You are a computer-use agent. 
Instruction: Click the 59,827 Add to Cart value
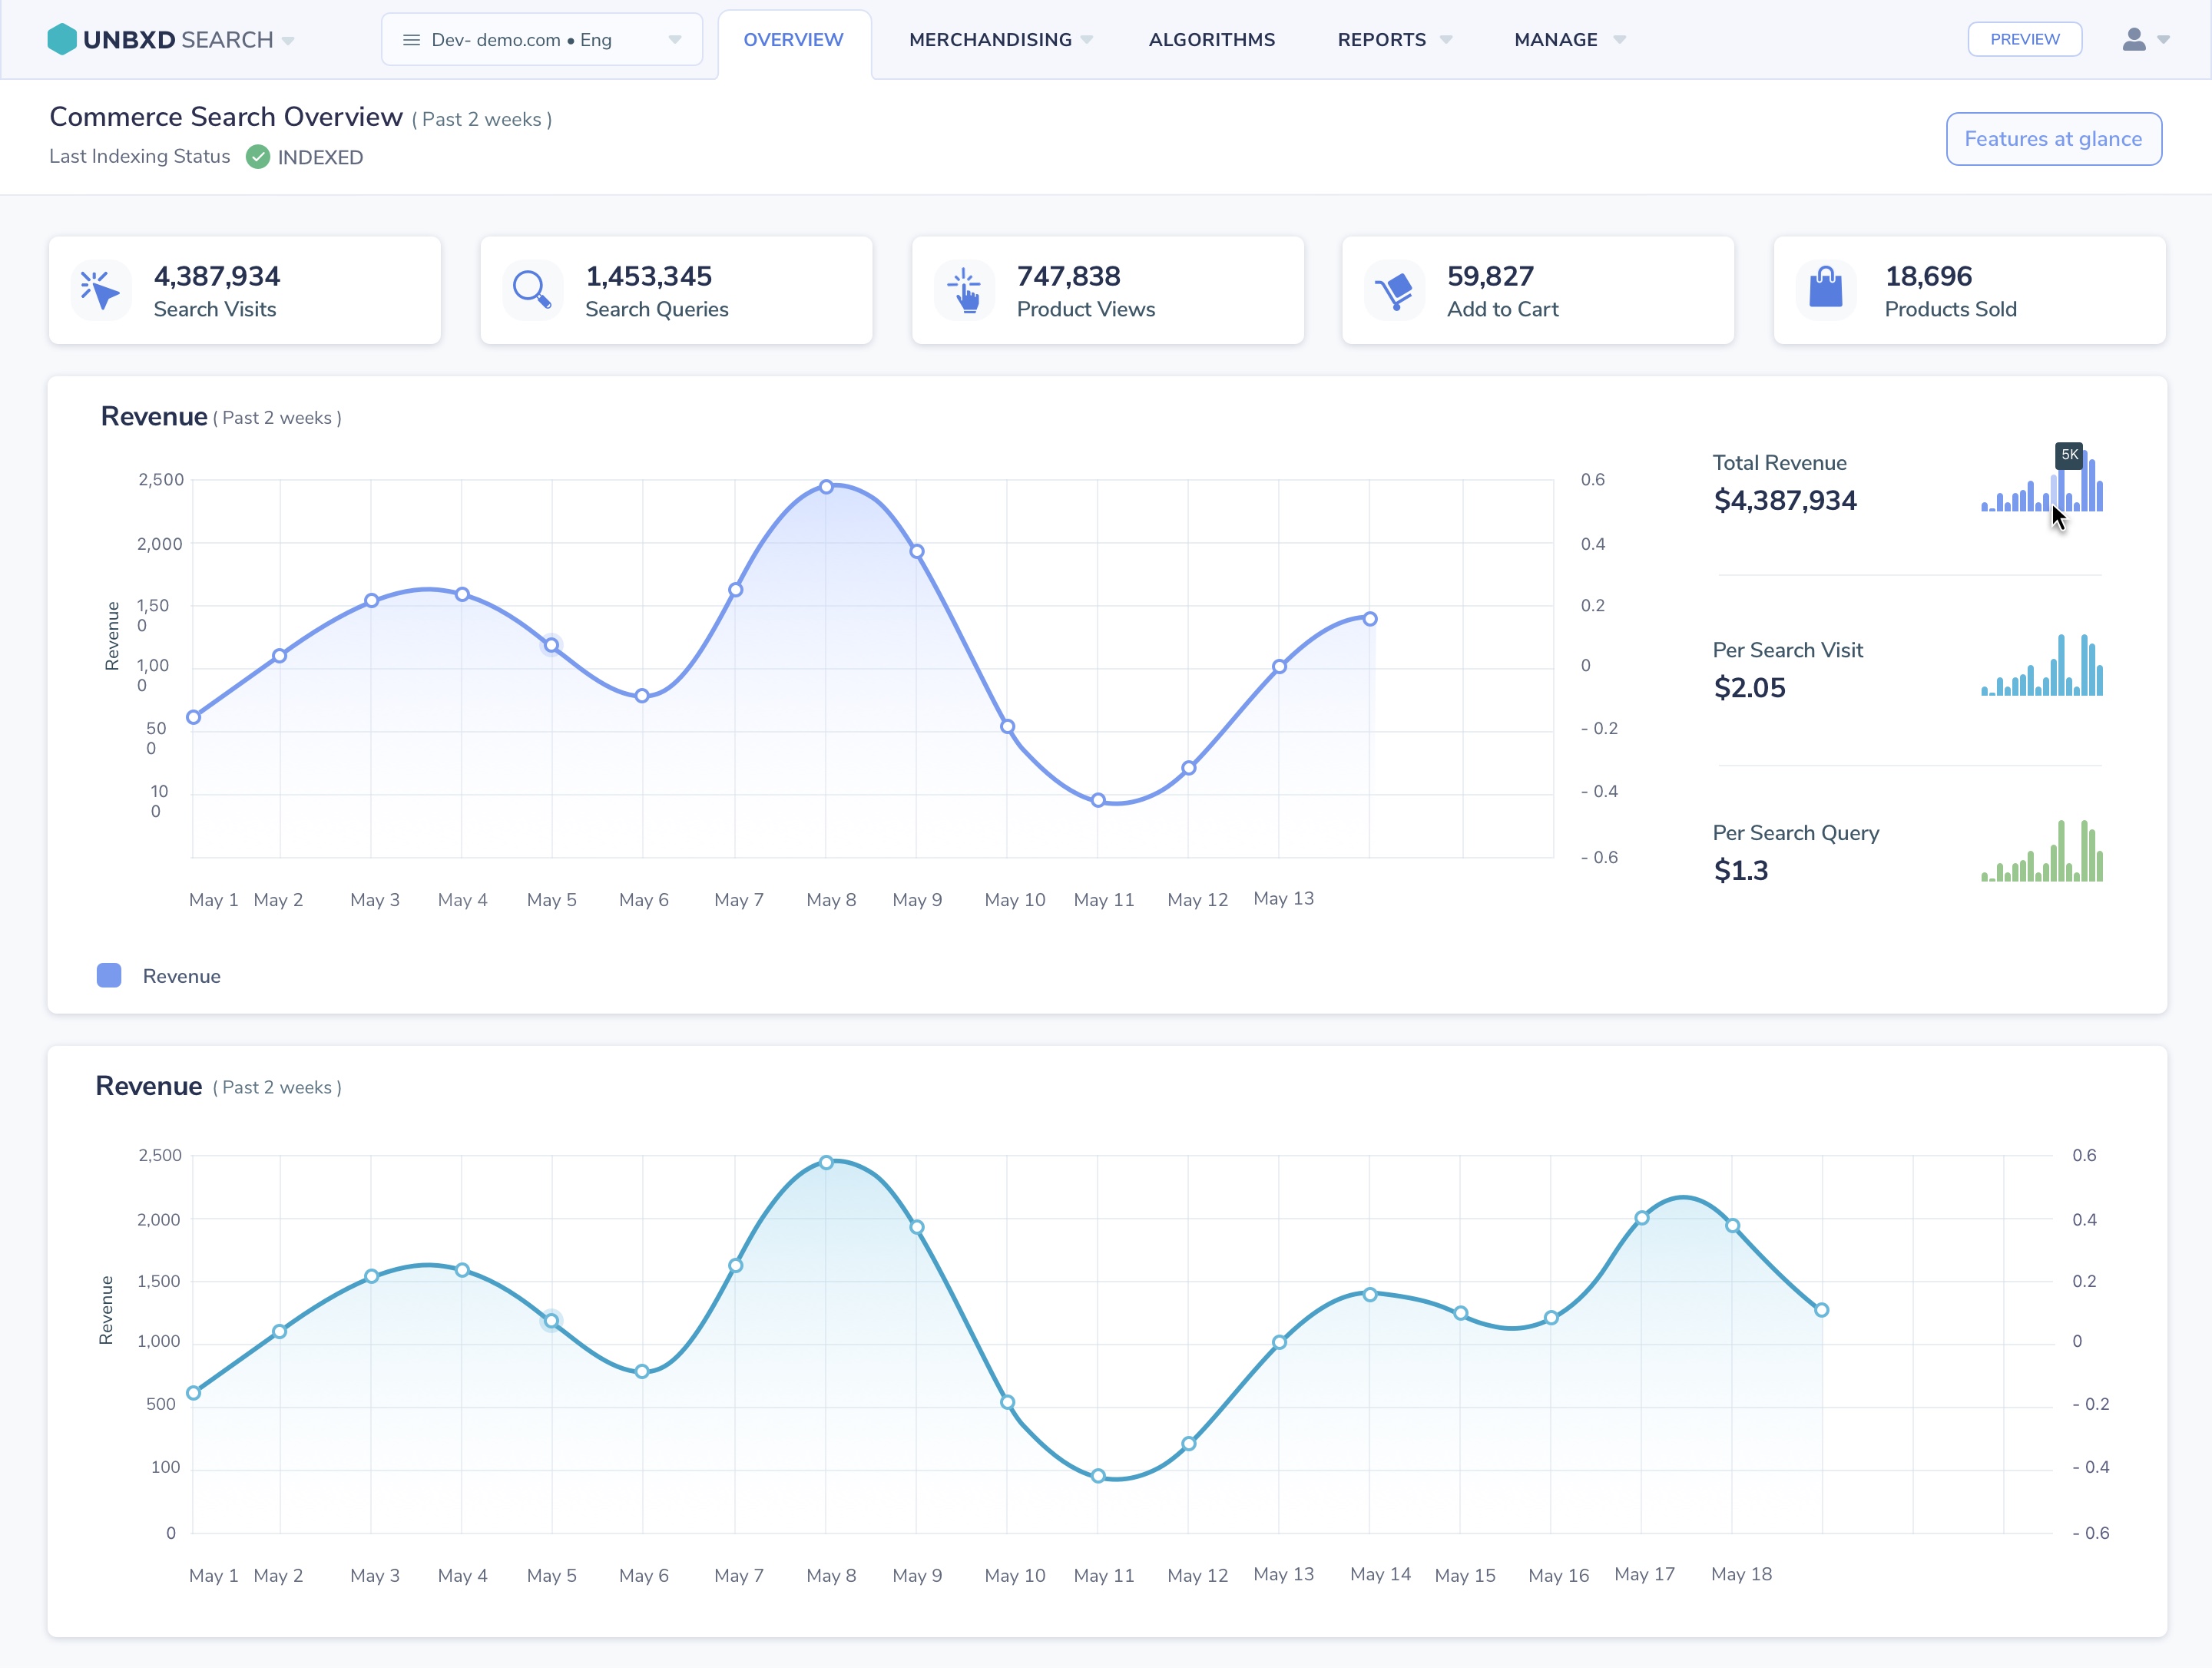(x=1491, y=276)
